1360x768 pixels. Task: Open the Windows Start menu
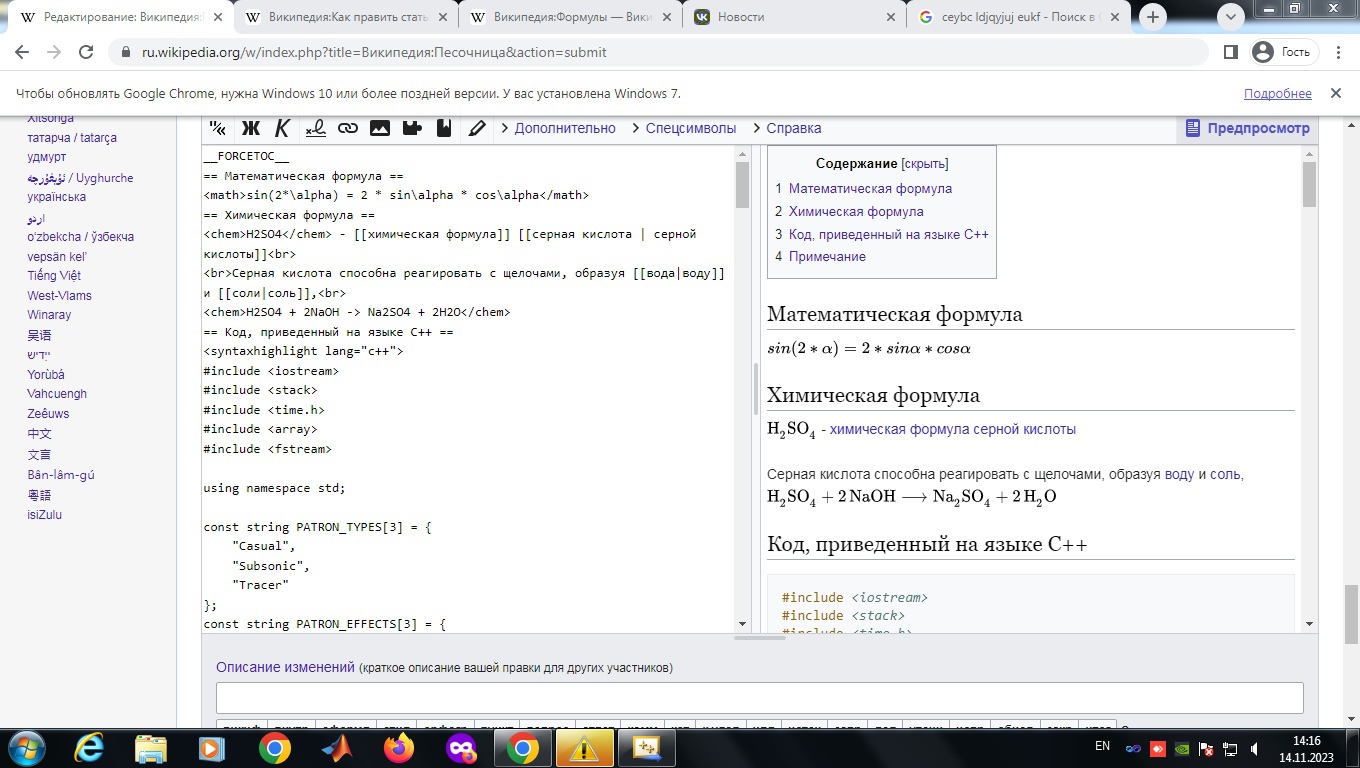(x=25, y=747)
